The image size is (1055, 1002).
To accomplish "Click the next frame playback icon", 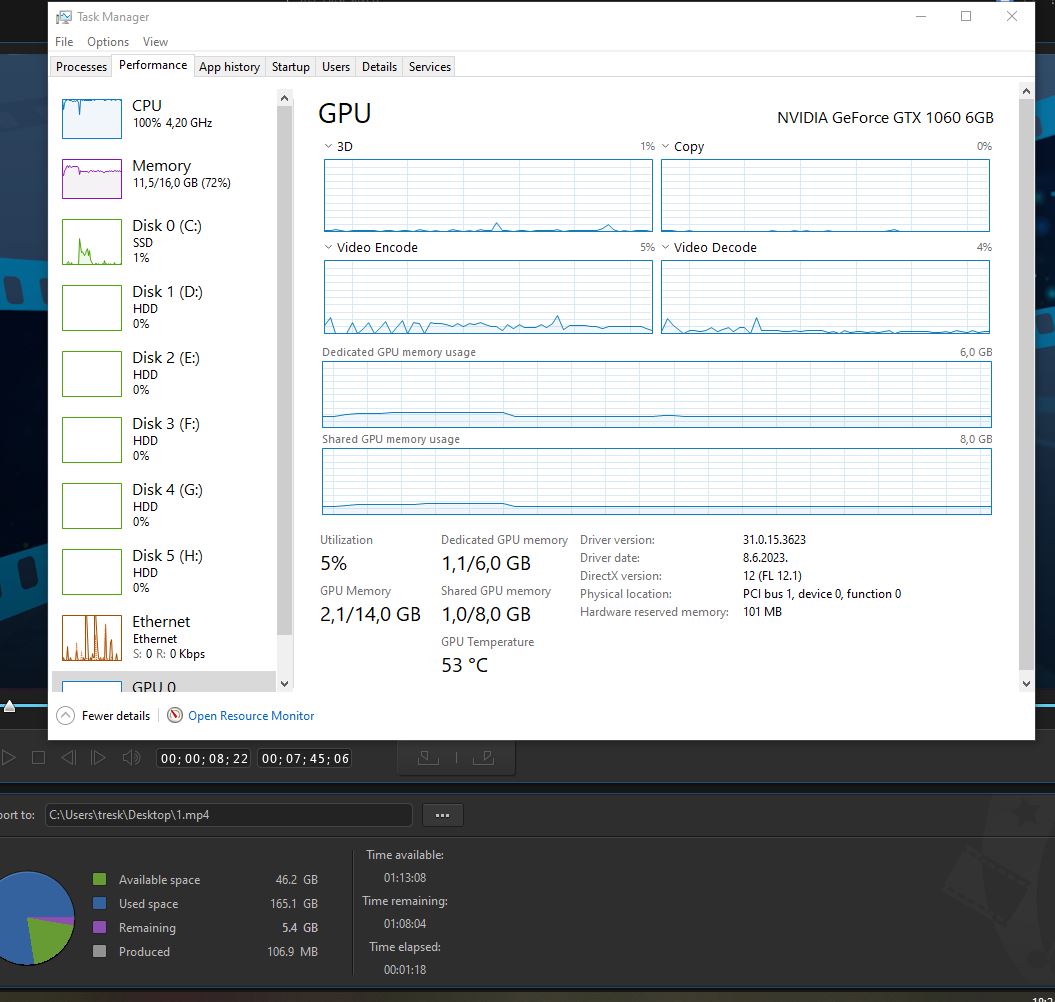I will 99,758.
